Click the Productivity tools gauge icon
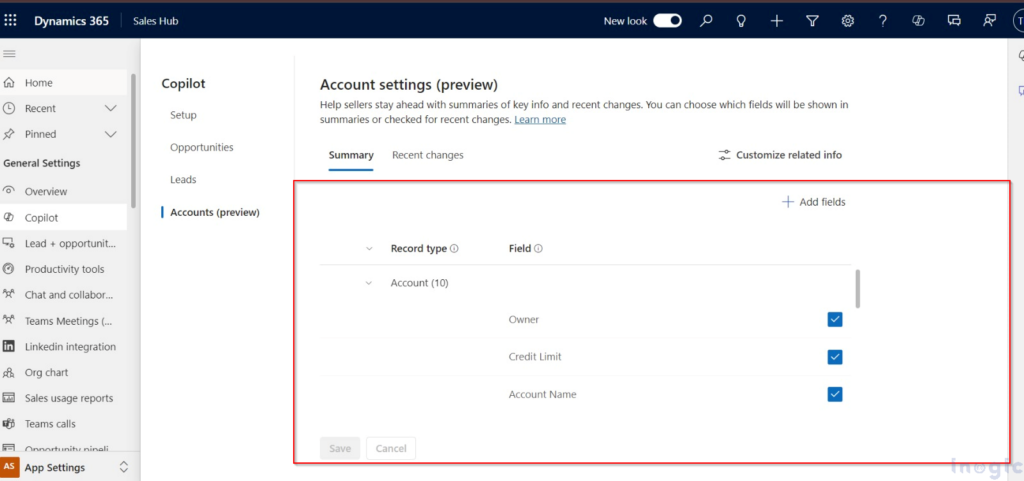 9,269
